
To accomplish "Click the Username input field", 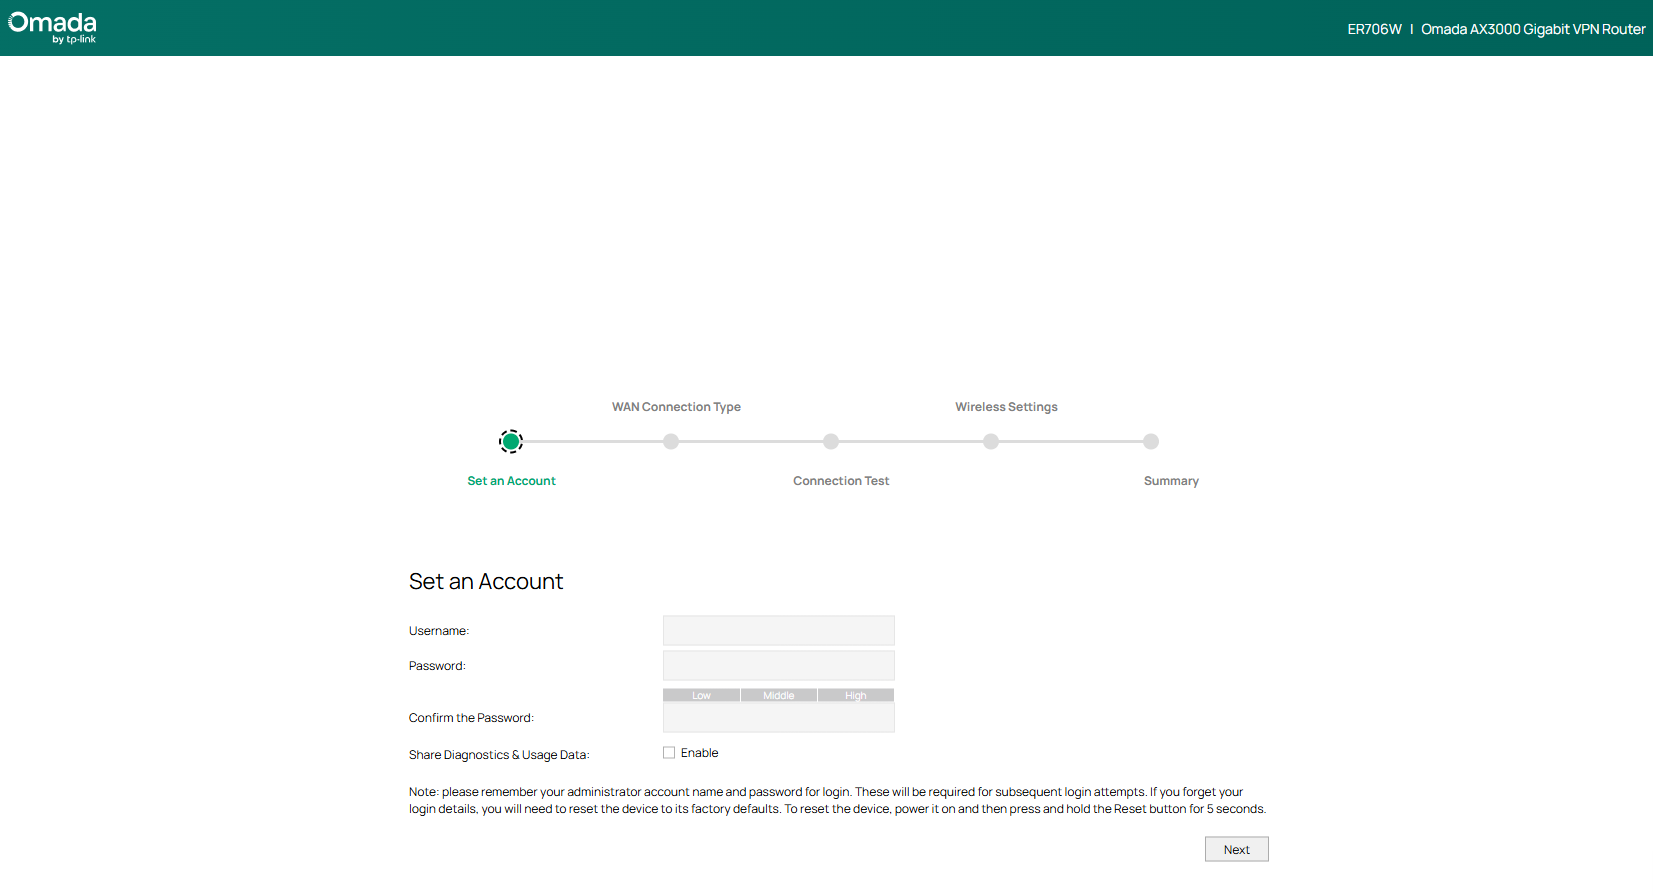I will point(778,630).
